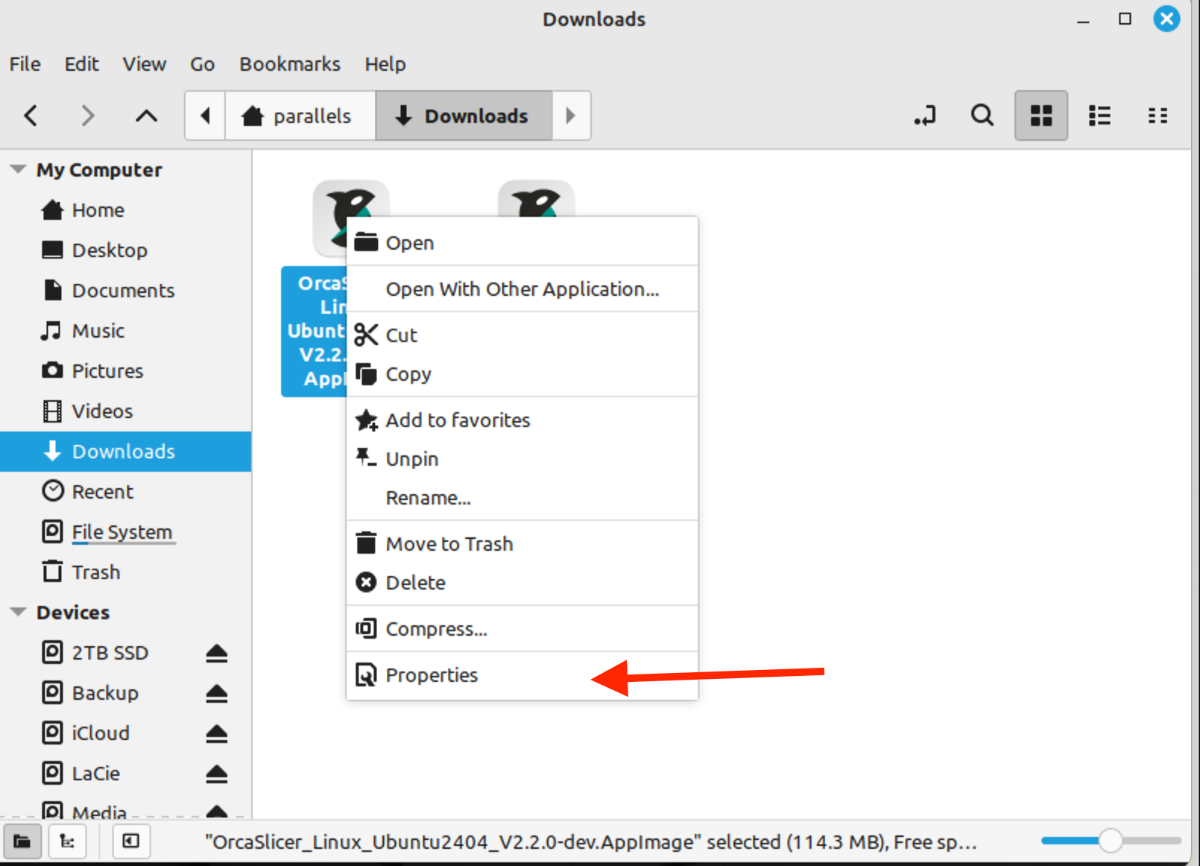This screenshot has height=866, width=1200.
Task: Eject the LaCie drive
Action: point(217,773)
